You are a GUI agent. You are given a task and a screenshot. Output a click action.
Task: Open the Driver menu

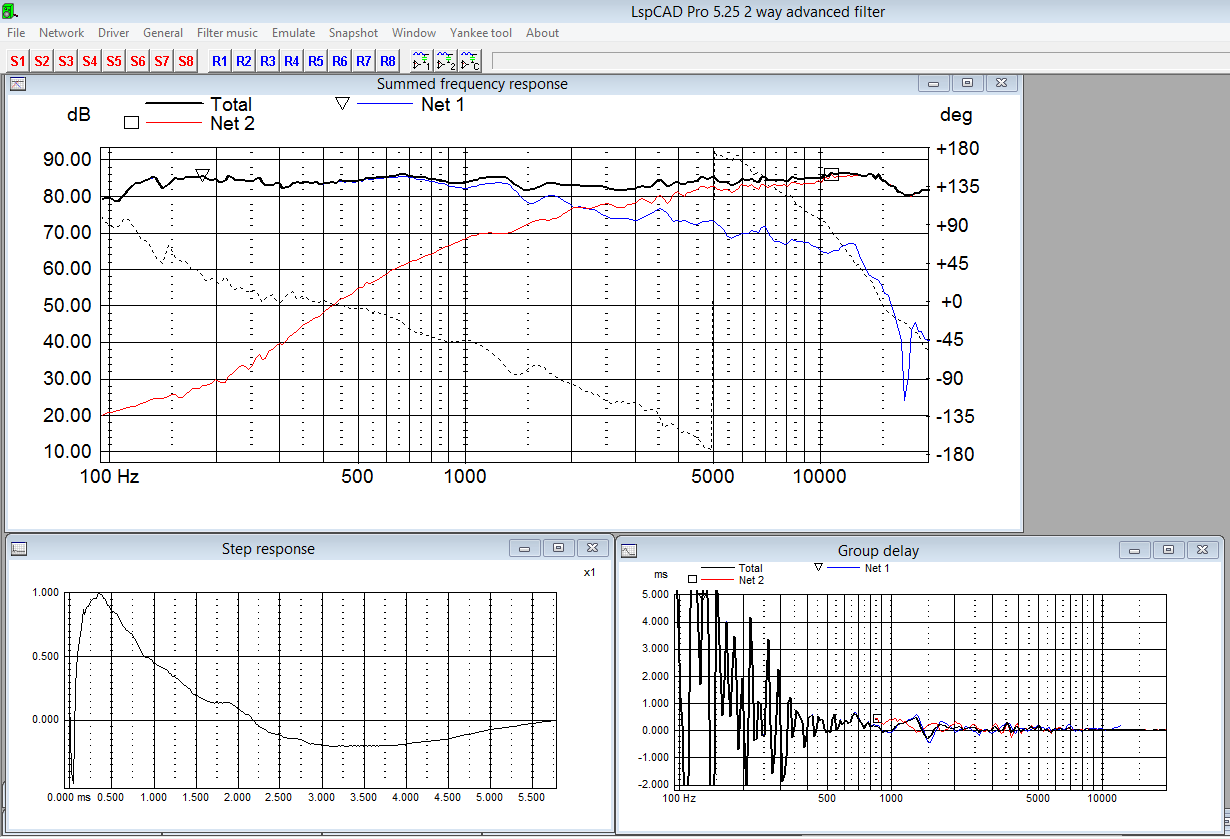[114, 33]
